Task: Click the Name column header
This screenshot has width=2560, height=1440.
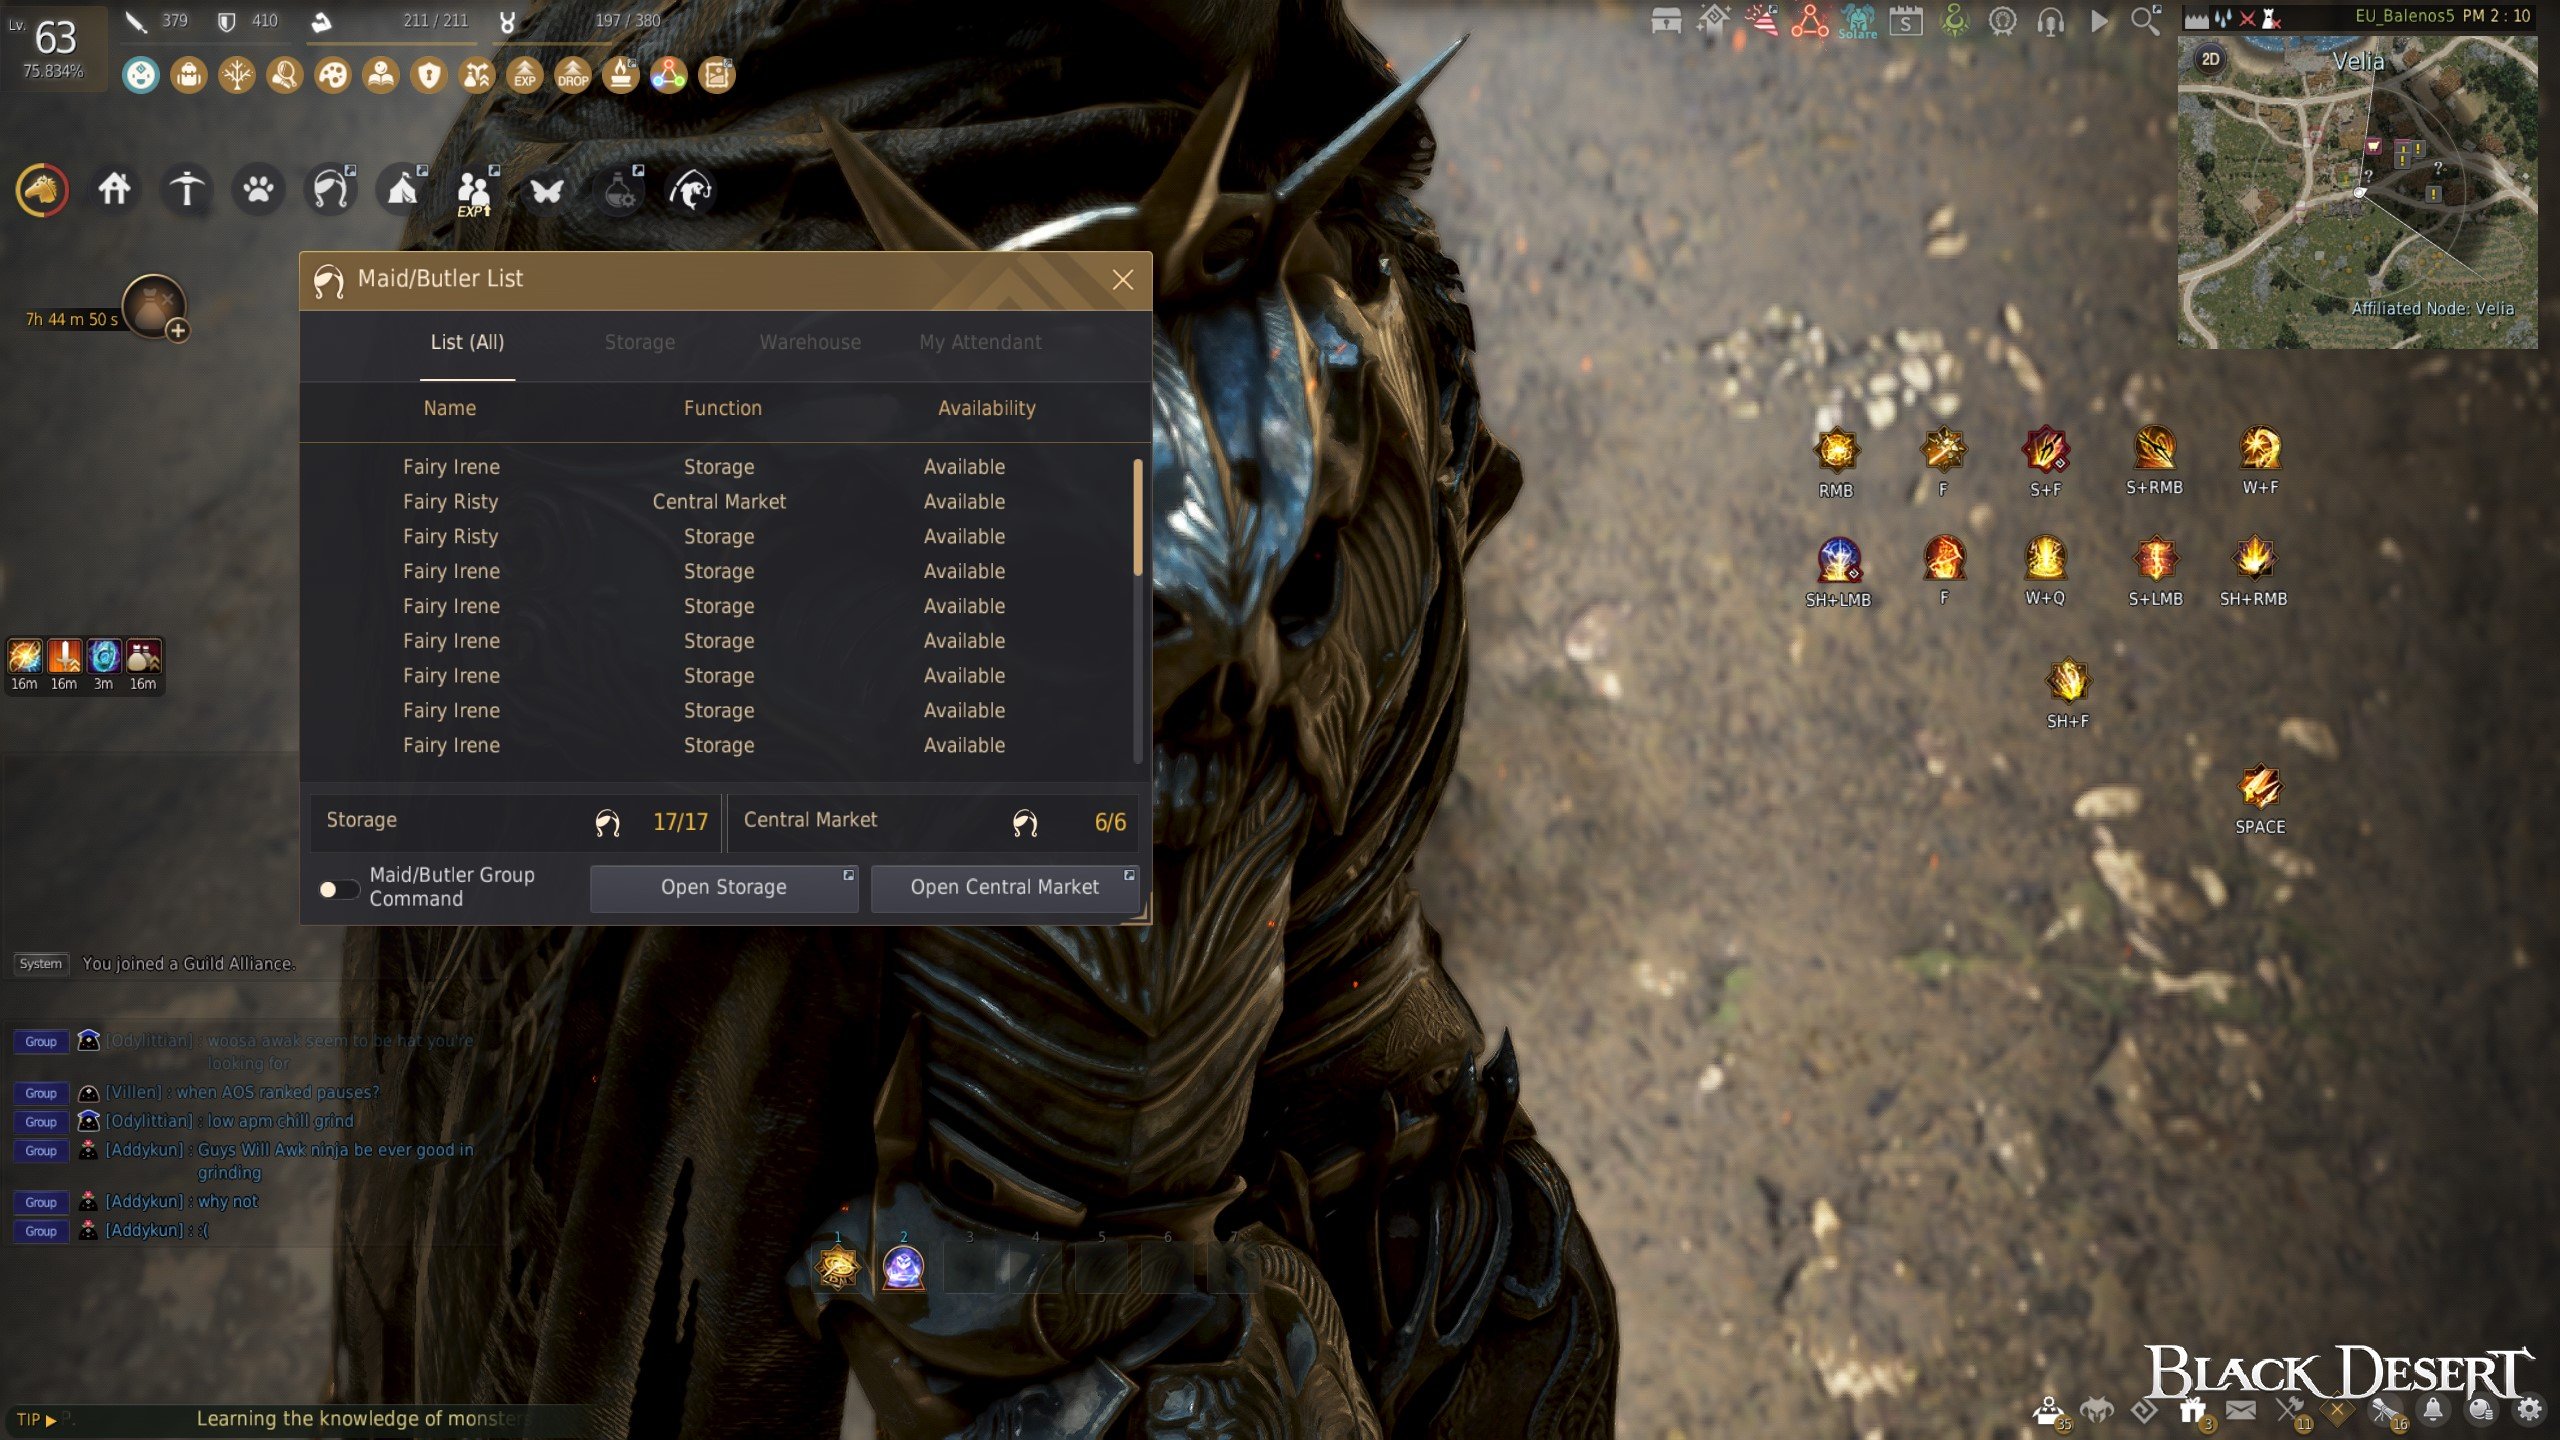Action: coord(450,408)
